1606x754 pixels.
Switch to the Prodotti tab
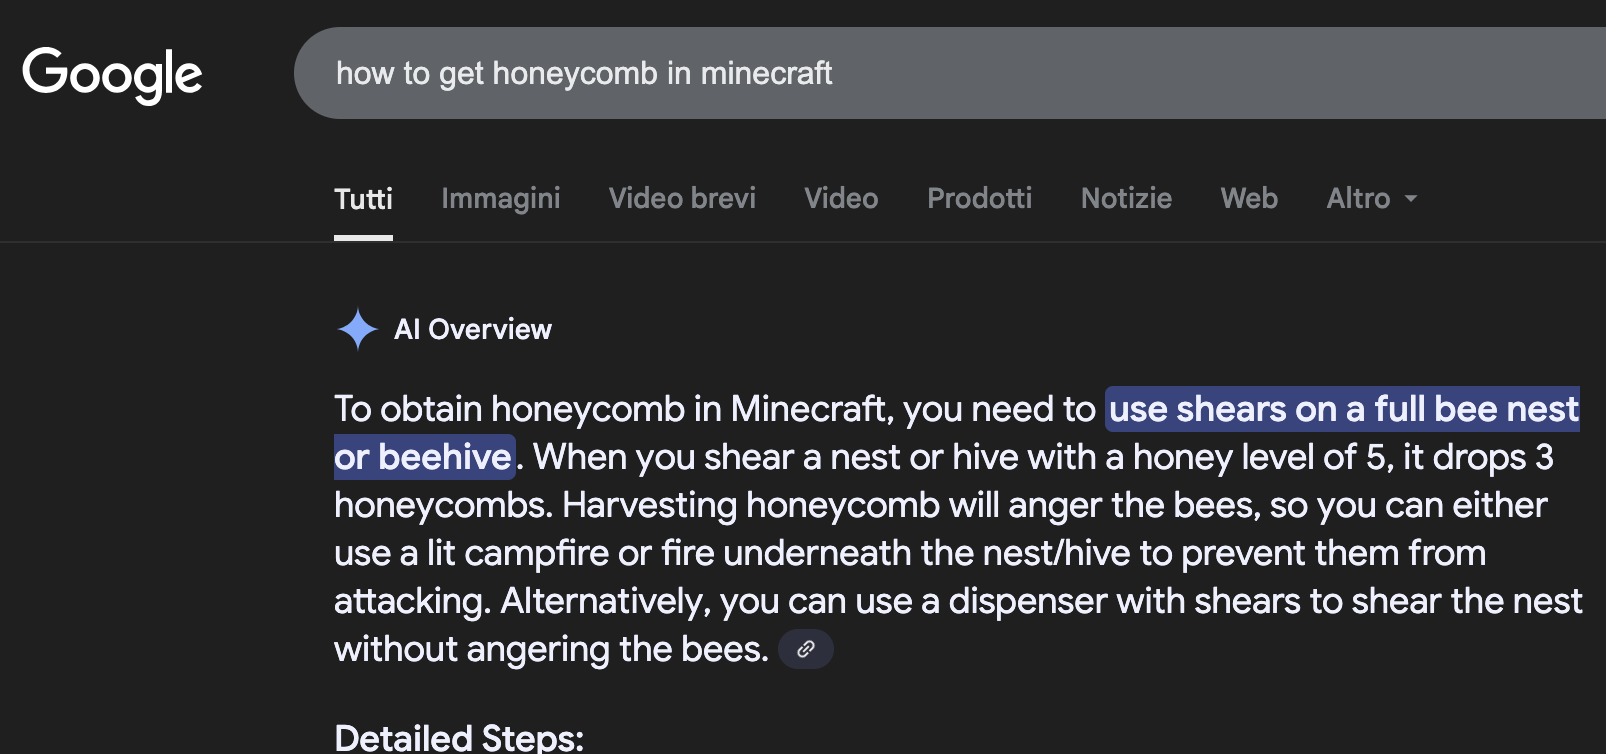[x=979, y=199]
